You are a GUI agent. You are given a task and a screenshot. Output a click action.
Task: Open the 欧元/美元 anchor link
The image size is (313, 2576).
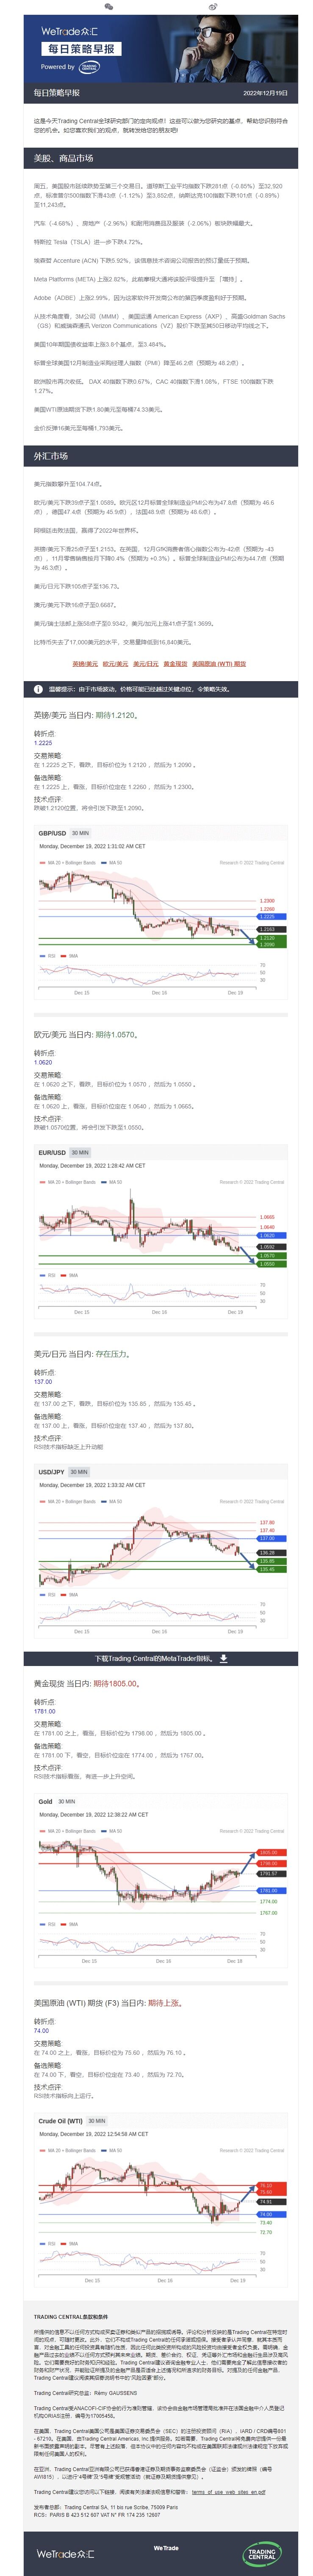[x=115, y=664]
